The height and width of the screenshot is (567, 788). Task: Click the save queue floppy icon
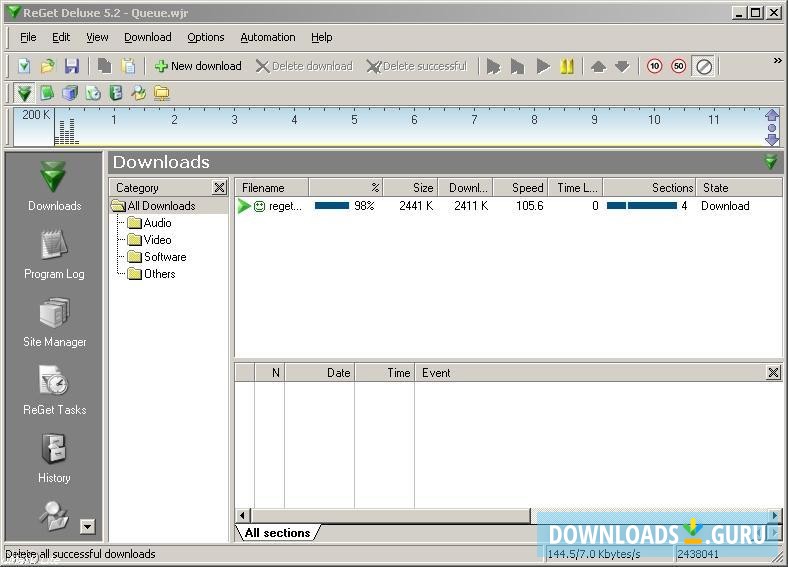pos(72,66)
